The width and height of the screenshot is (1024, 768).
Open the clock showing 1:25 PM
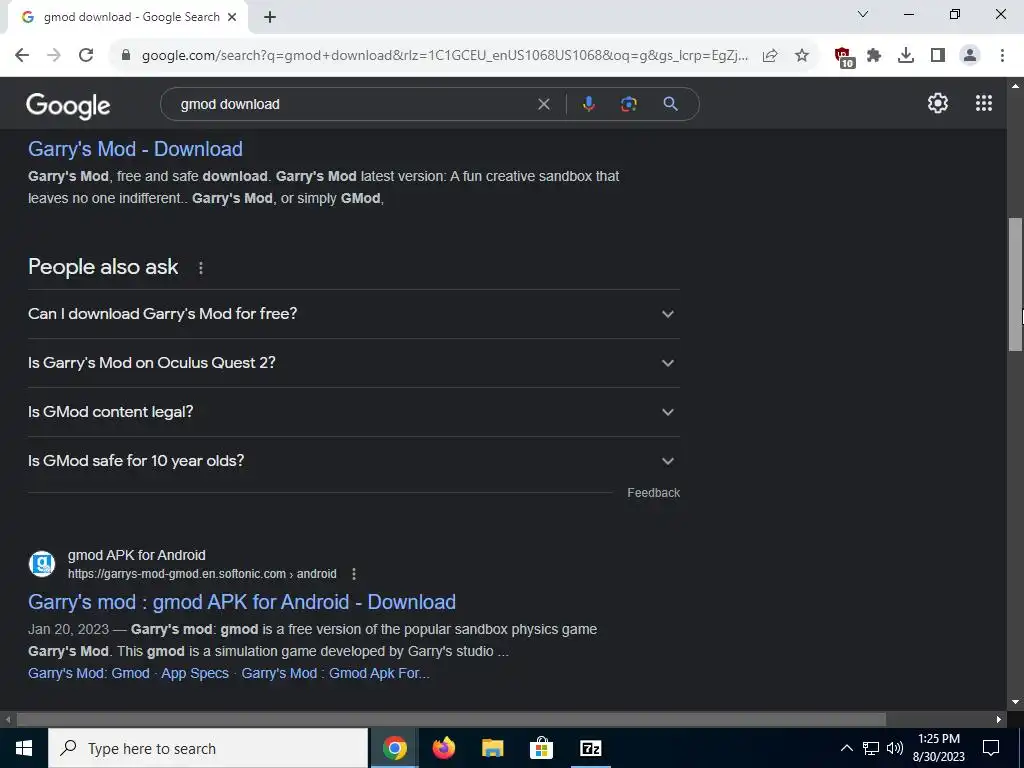point(939,748)
